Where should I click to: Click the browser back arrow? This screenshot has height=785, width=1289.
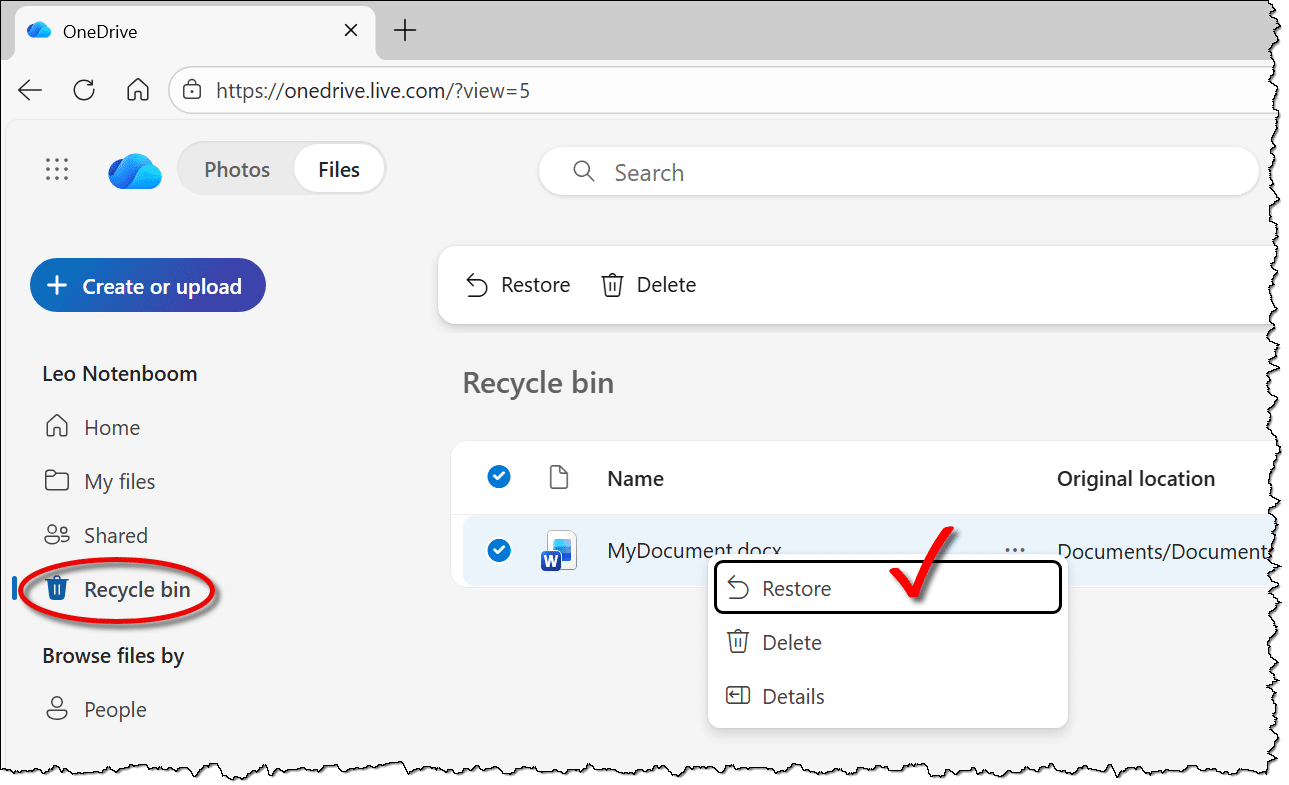pyautogui.click(x=30, y=91)
